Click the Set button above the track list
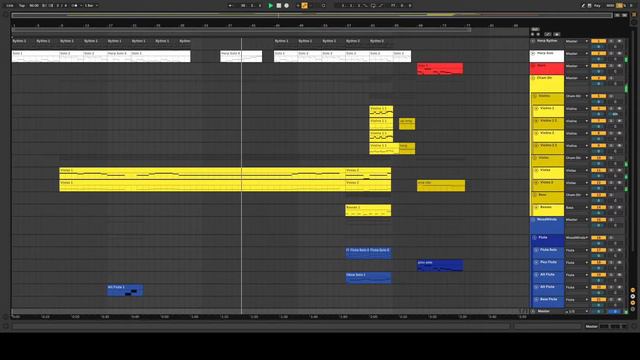The width and height of the screenshot is (640, 360). tap(535, 29)
